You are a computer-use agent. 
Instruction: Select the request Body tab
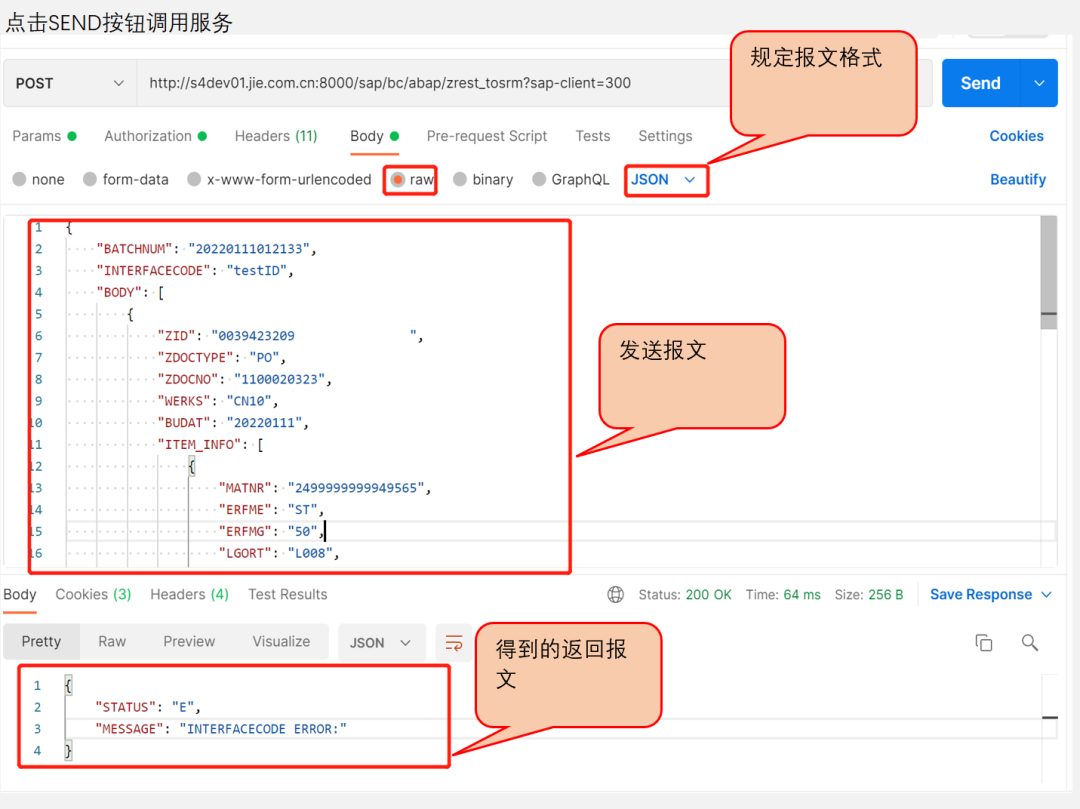coord(374,136)
